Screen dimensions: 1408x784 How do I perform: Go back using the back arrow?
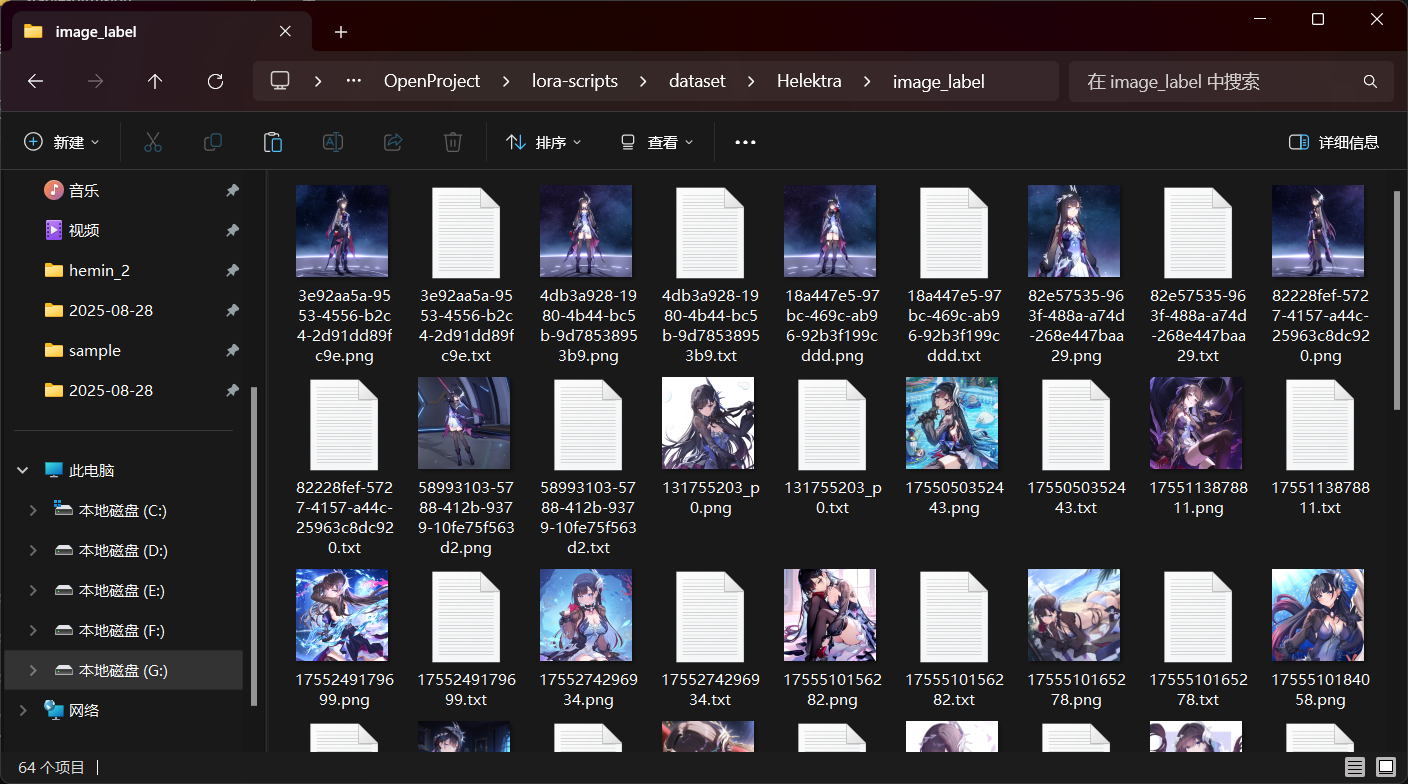pyautogui.click(x=36, y=82)
